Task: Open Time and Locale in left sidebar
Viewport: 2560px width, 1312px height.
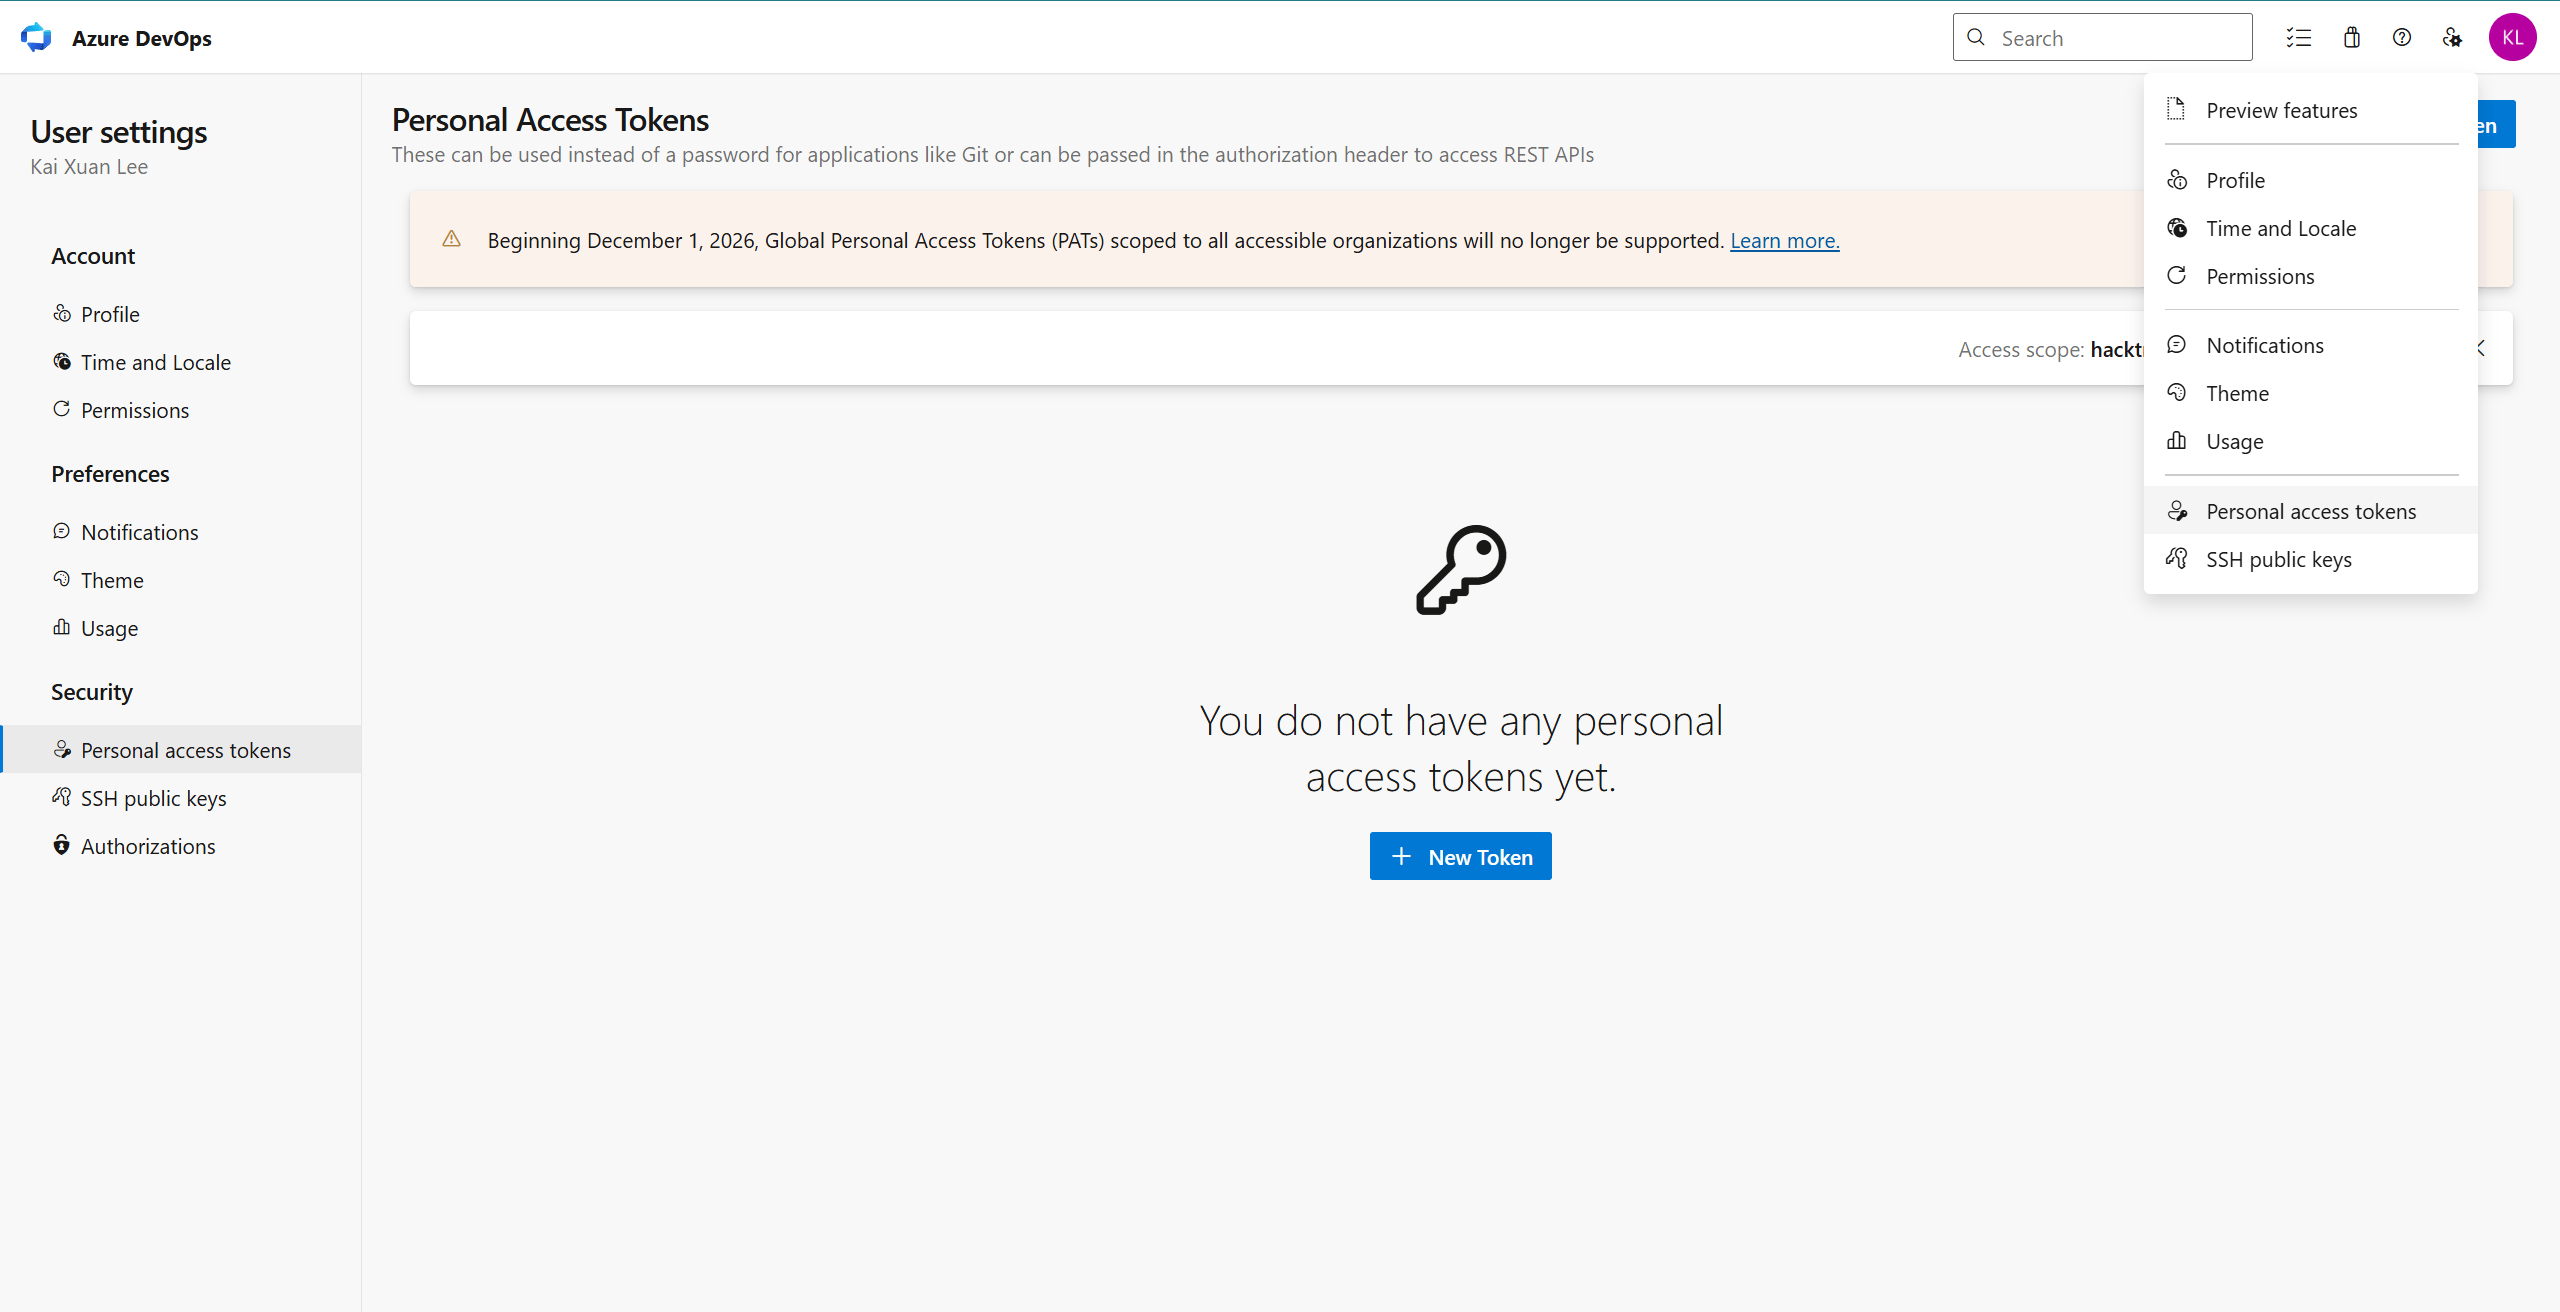Action: click(181, 362)
